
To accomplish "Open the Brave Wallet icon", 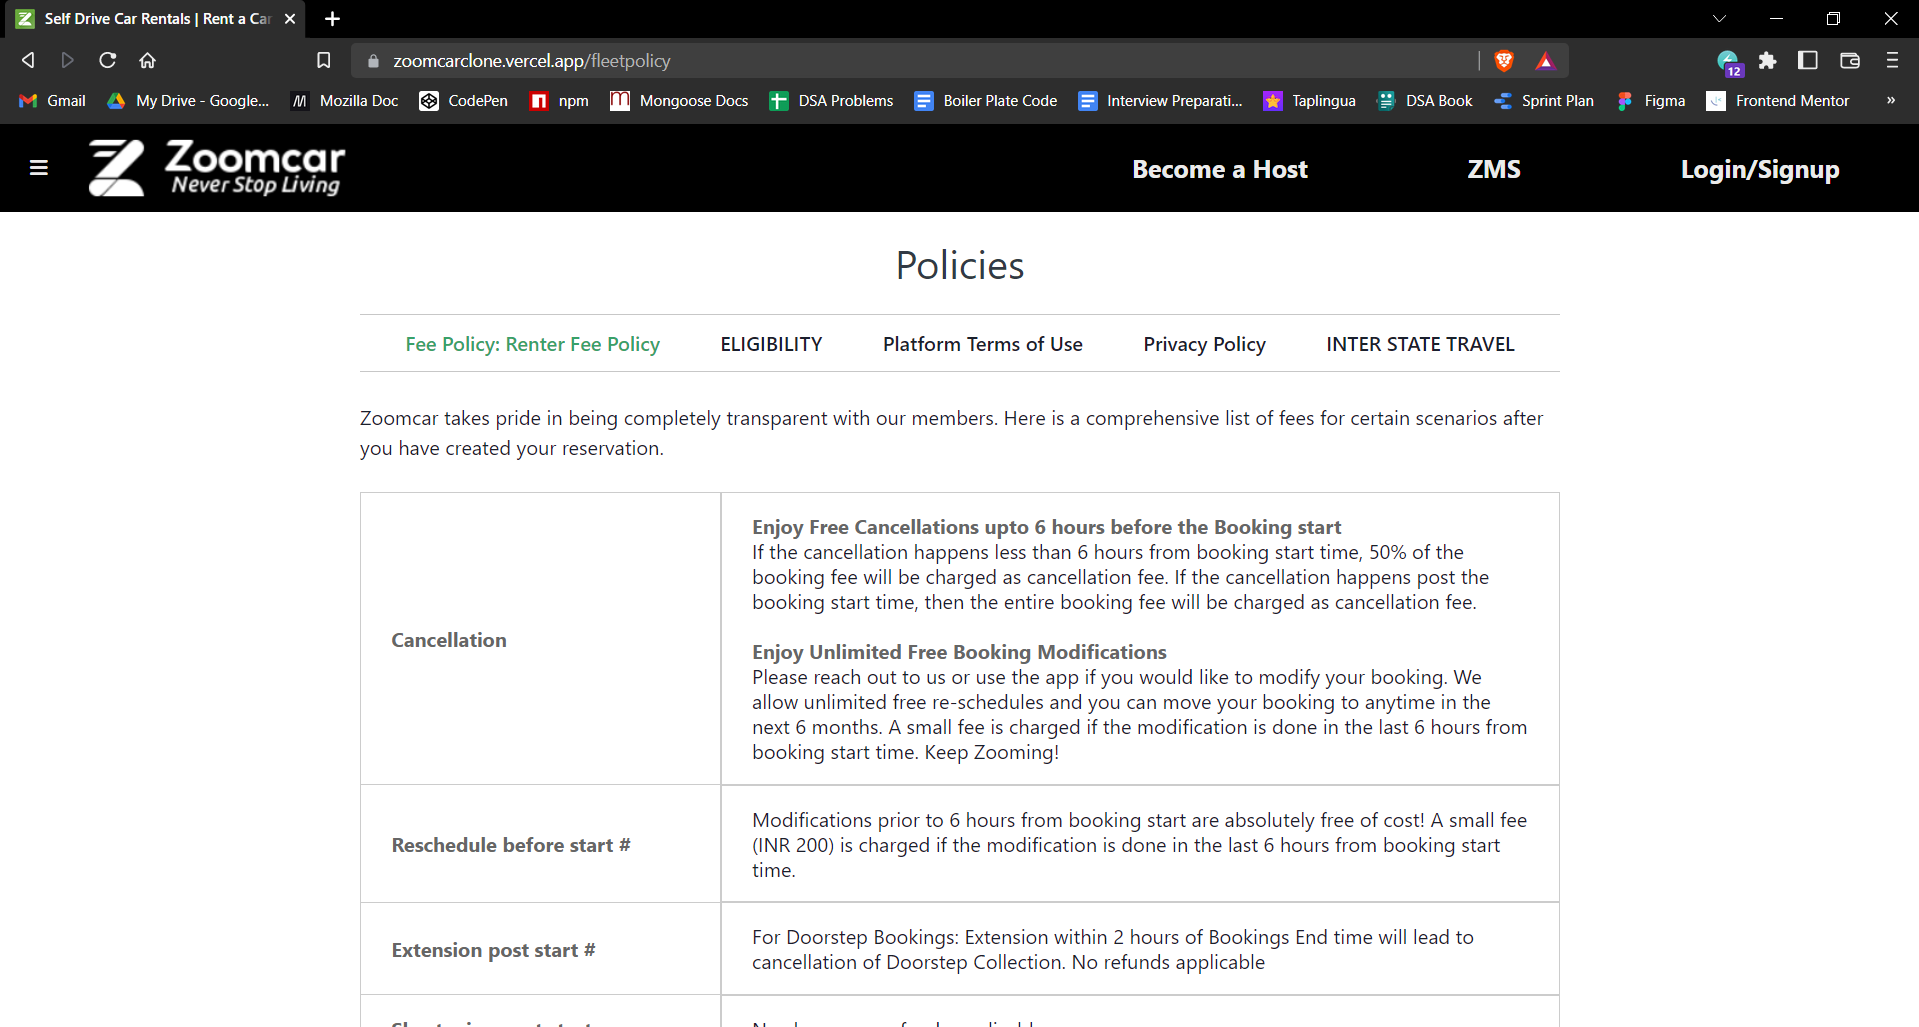I will click(1850, 60).
